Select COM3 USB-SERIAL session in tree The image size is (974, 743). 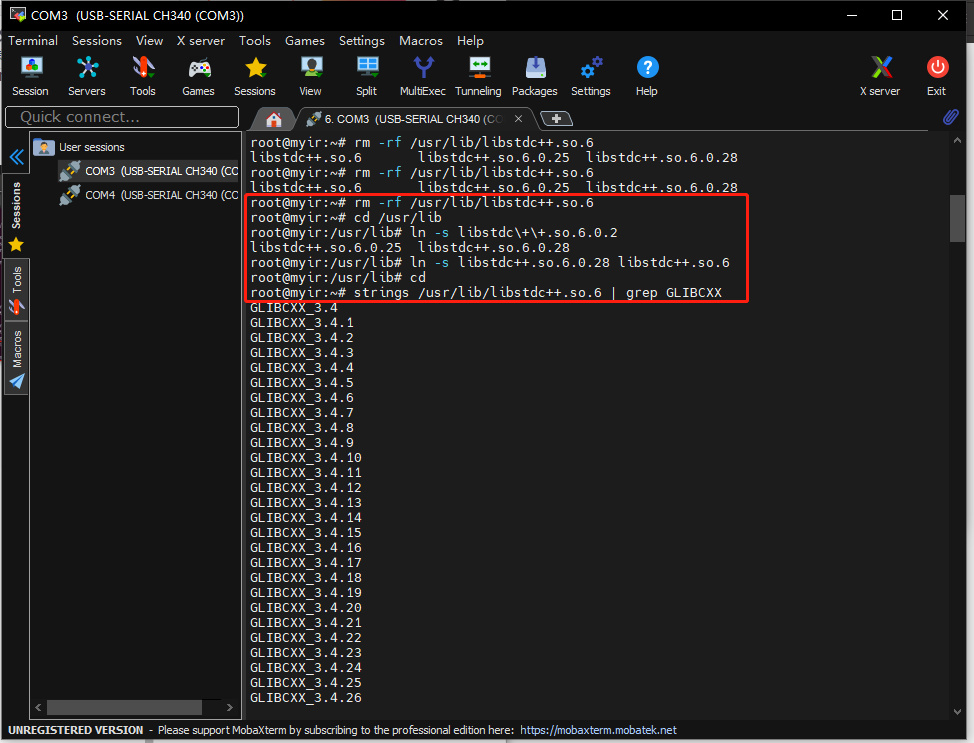pyautogui.click(x=149, y=171)
